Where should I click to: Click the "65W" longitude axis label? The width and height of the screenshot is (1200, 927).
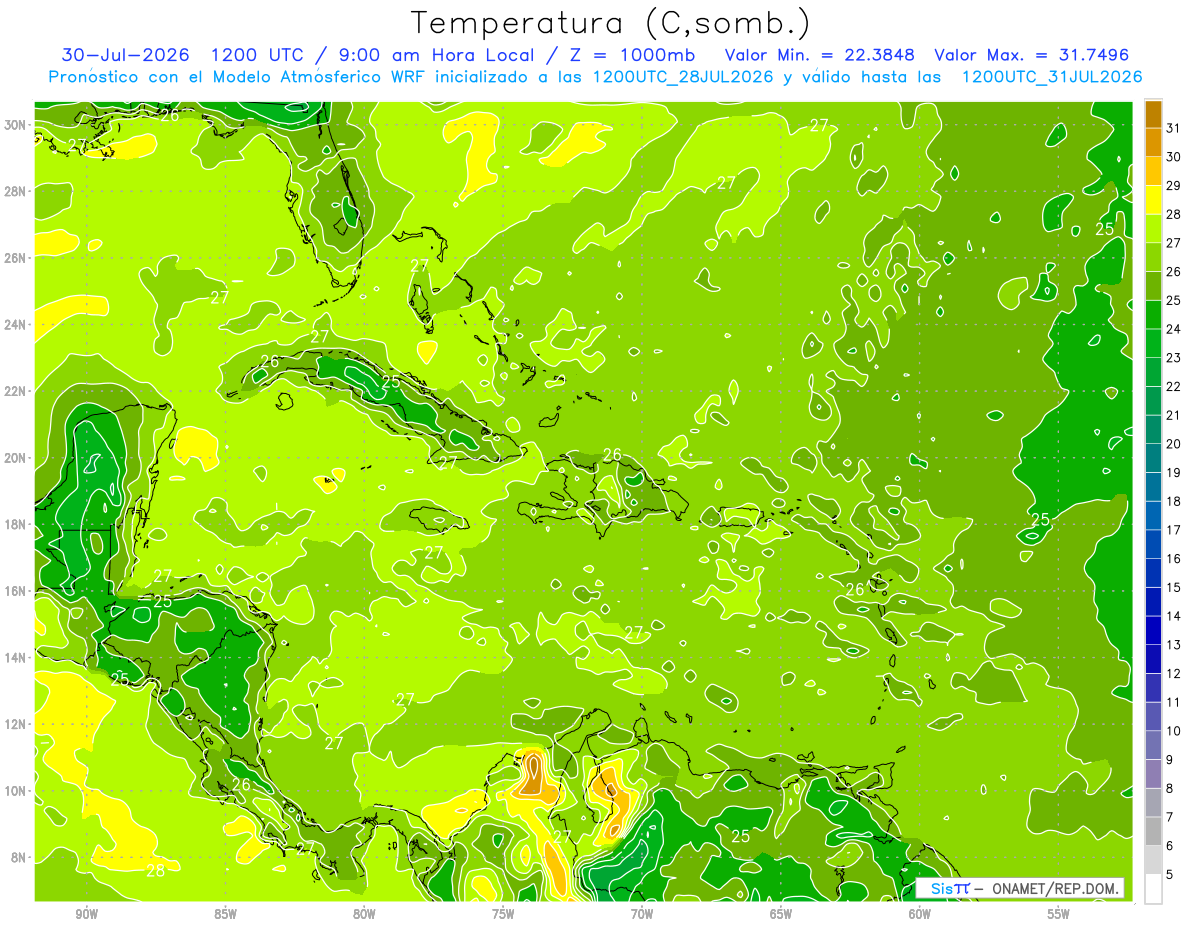pyautogui.click(x=781, y=914)
